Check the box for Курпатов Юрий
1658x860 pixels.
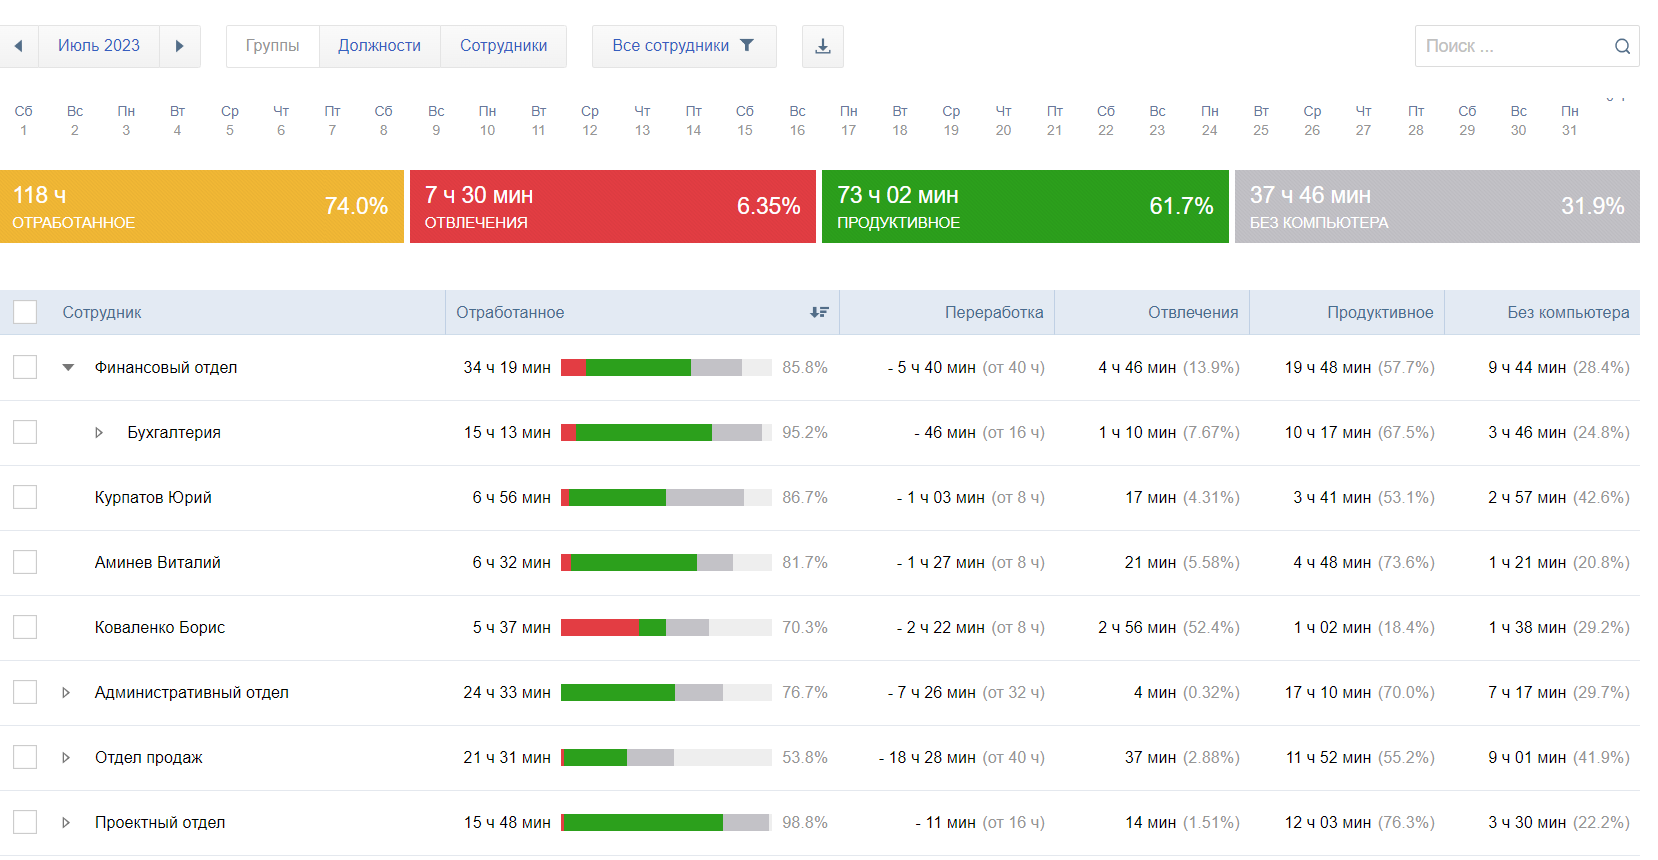25,497
